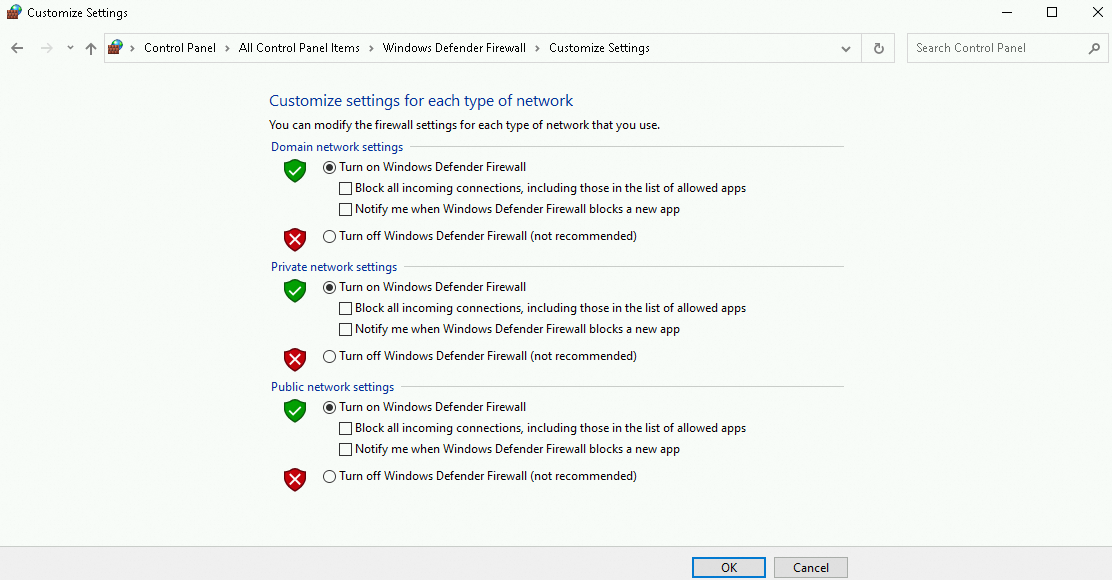
Task: Expand chevron after Control Panel breadcrumb
Action: pyautogui.click(x=227, y=48)
